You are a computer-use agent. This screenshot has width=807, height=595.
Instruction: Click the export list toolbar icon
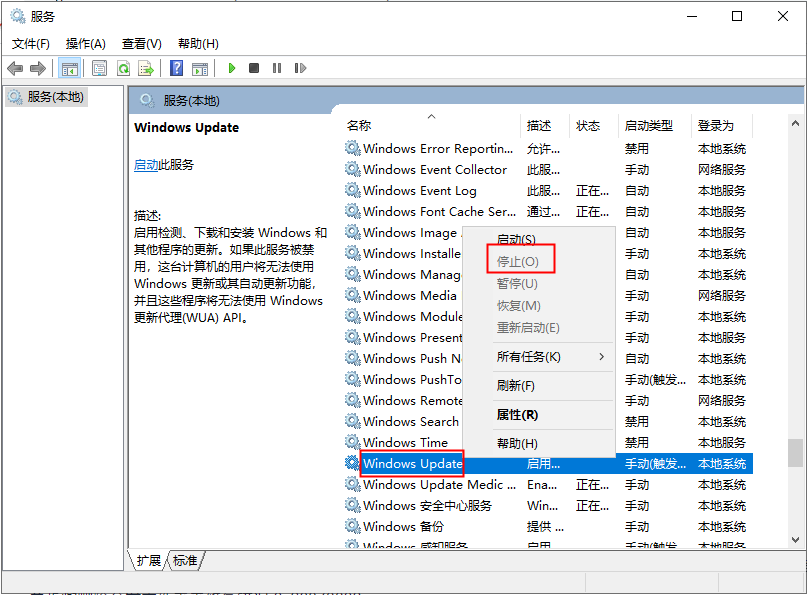point(146,68)
